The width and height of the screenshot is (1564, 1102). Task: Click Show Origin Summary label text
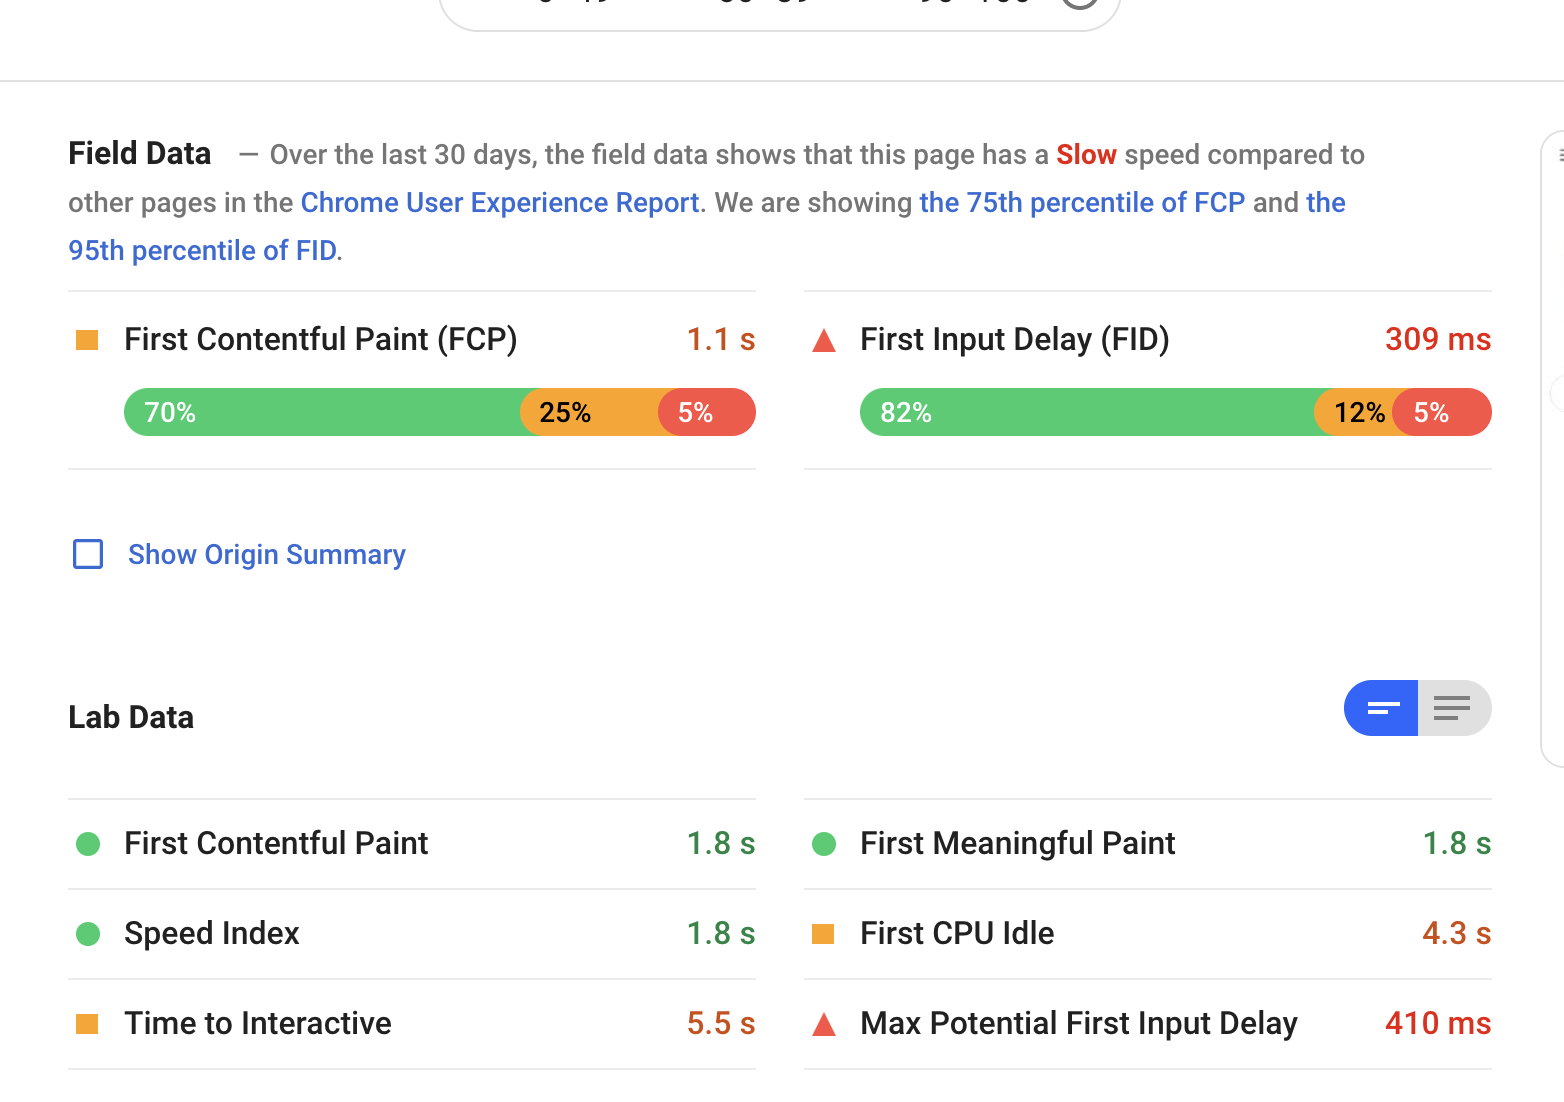click(x=266, y=554)
